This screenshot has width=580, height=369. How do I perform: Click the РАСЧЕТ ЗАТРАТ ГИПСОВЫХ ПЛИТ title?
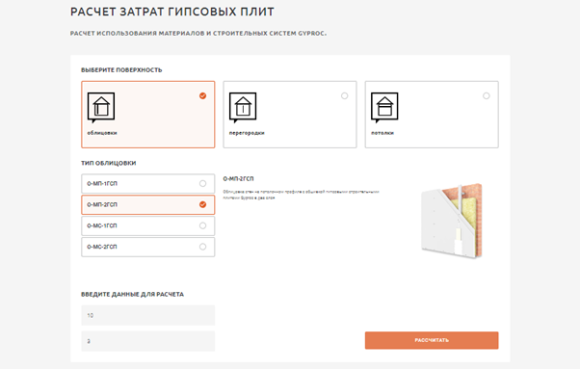tap(172, 12)
